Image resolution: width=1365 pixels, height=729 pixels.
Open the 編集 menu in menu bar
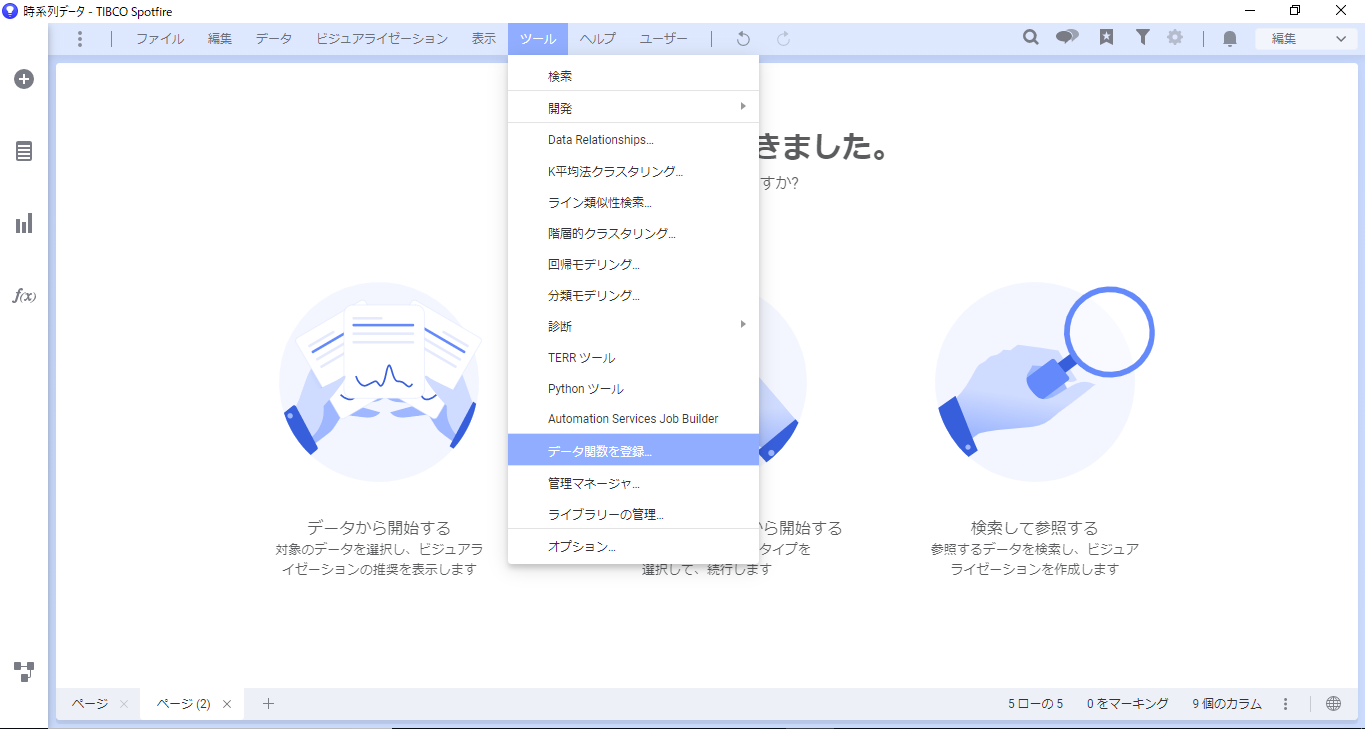point(220,39)
